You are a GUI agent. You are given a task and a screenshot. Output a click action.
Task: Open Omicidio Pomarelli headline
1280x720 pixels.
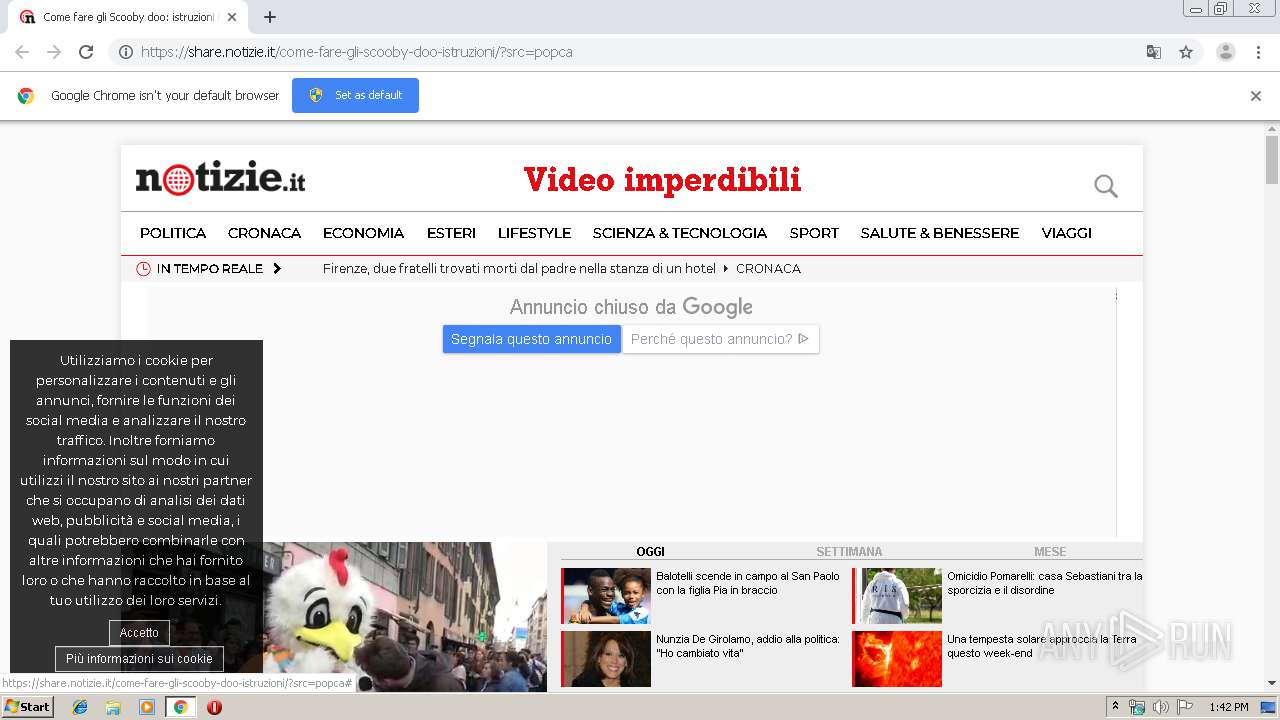click(x=1044, y=583)
